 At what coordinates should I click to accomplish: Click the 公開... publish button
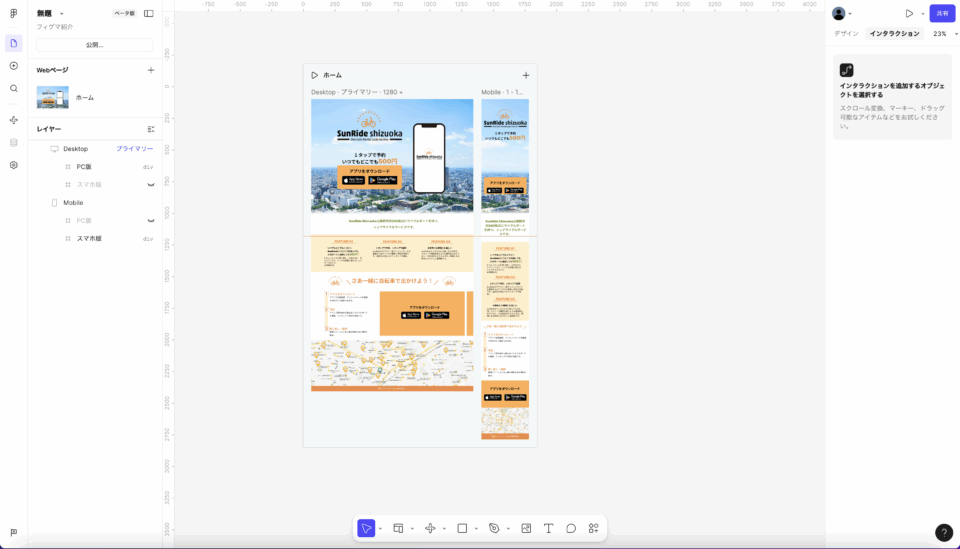(x=95, y=45)
